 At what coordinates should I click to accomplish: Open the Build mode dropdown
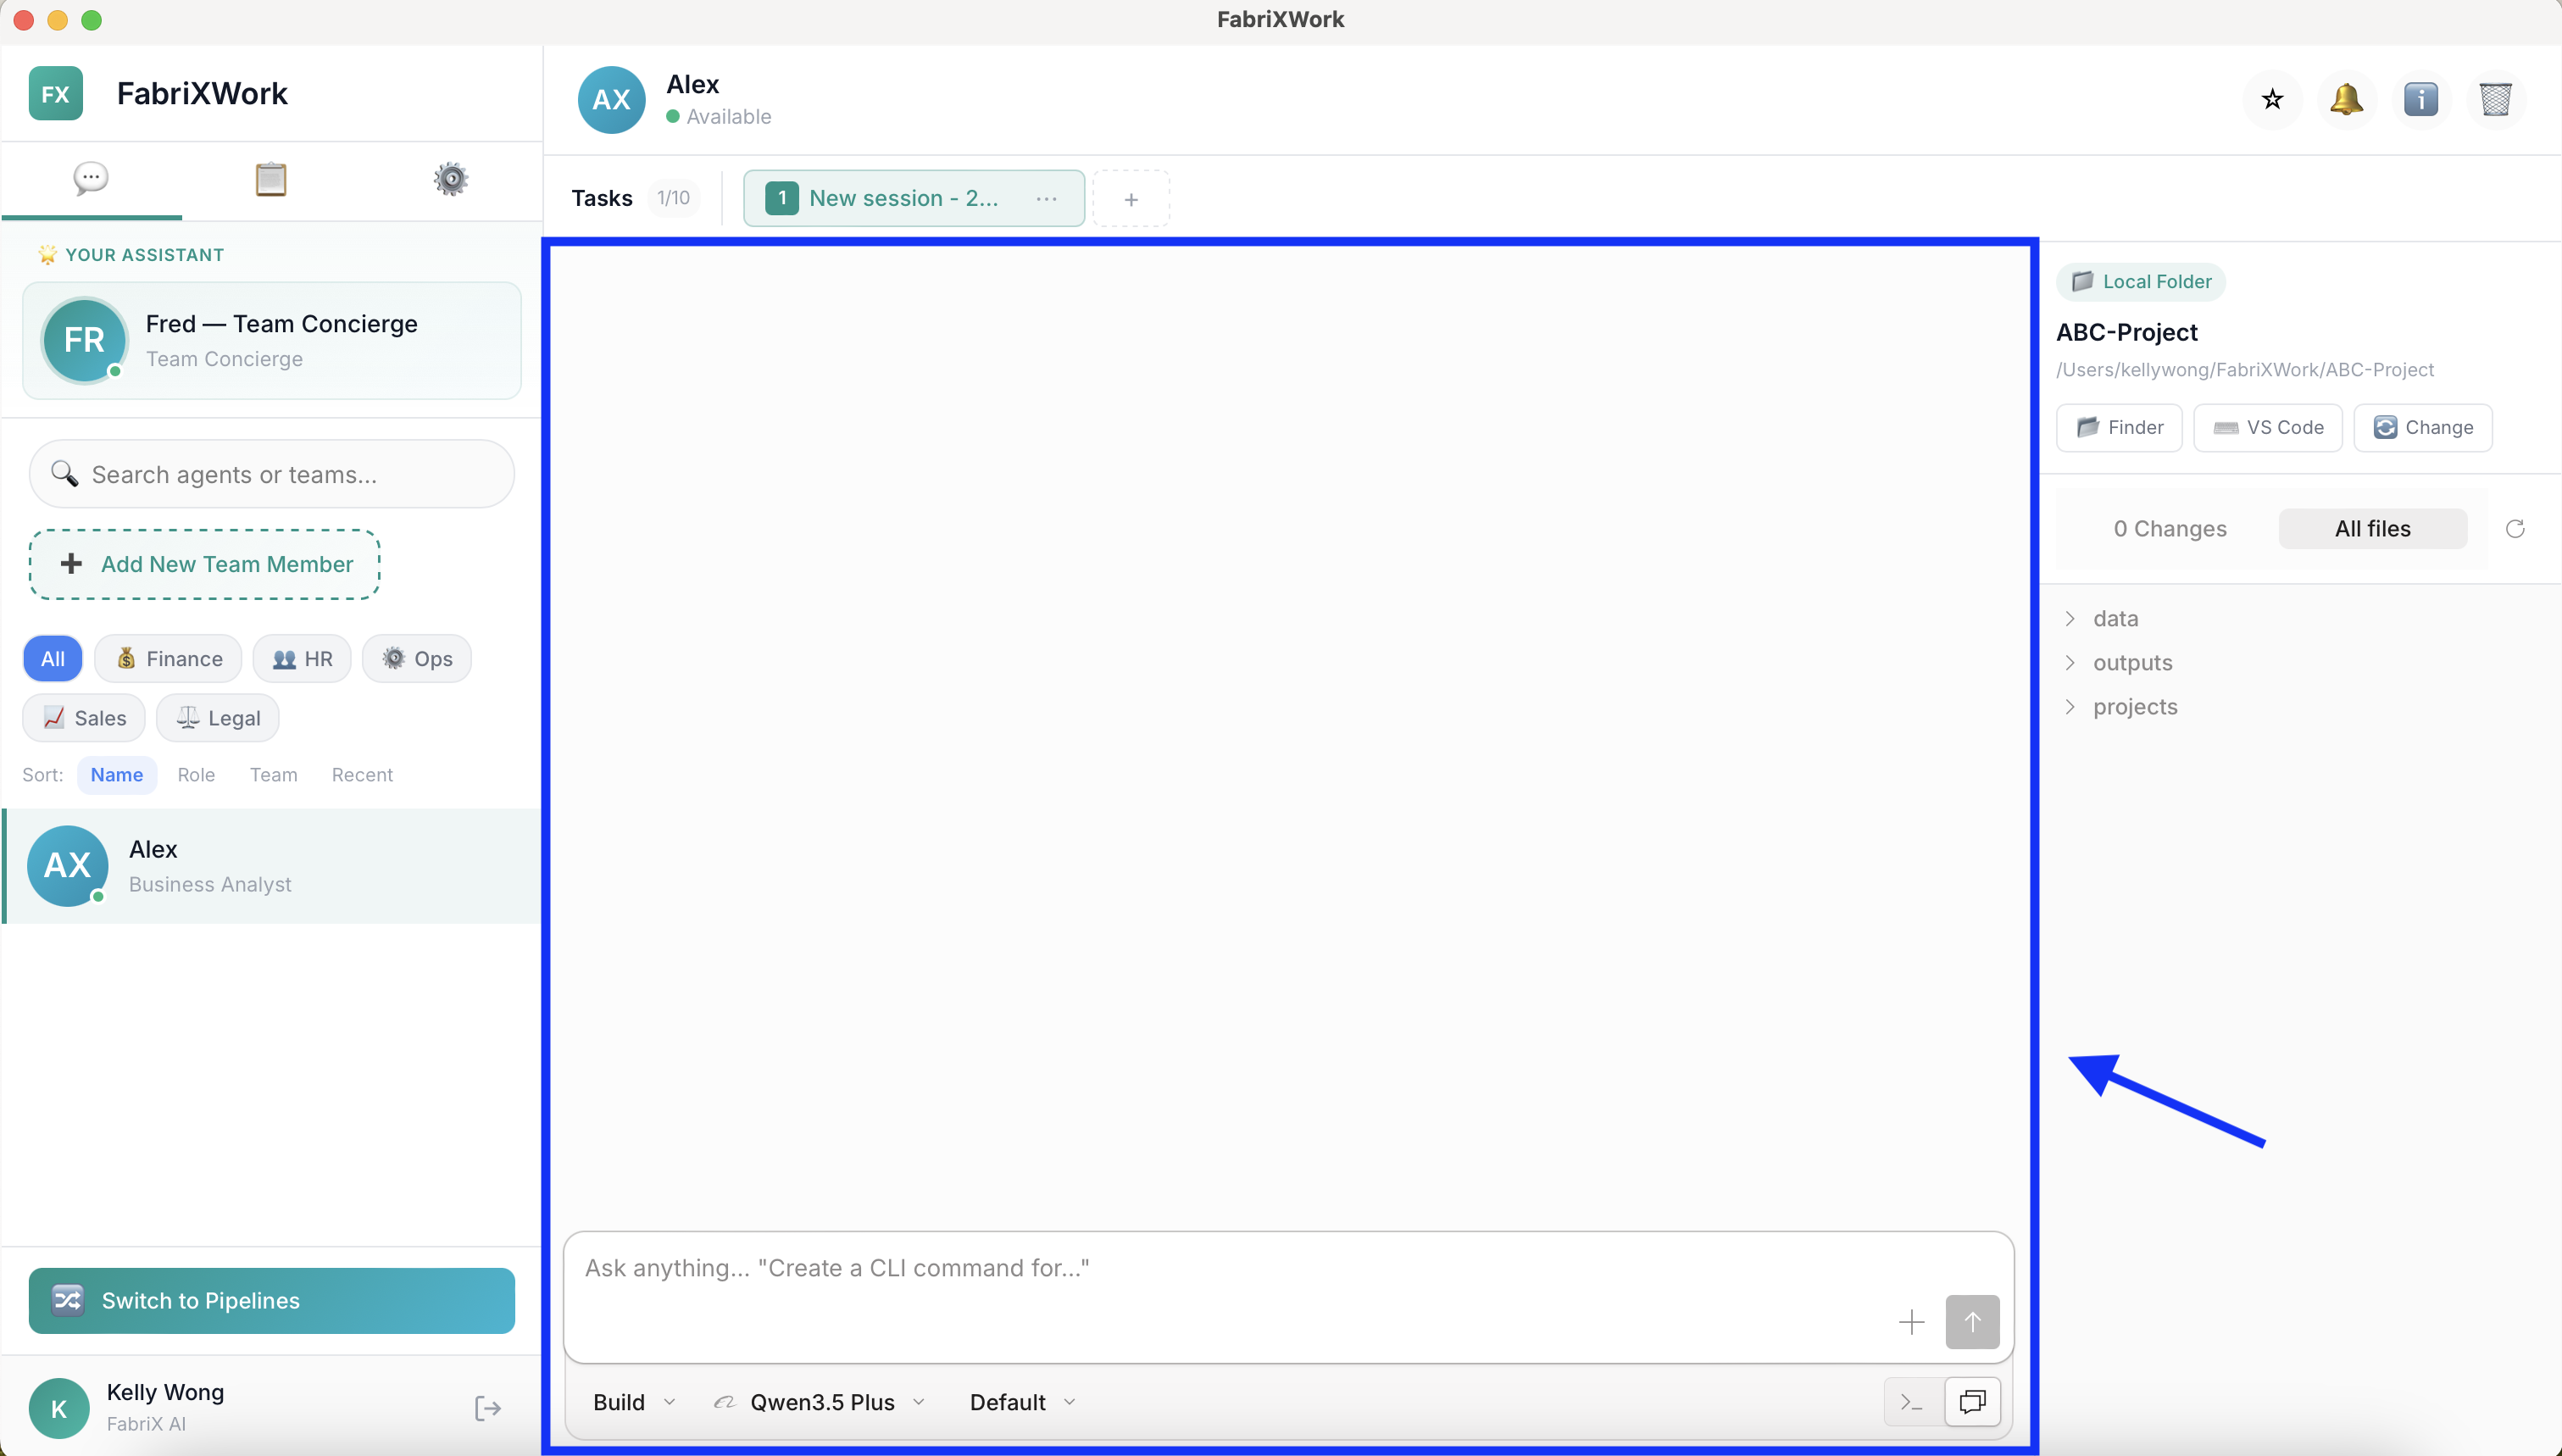tap(634, 1402)
